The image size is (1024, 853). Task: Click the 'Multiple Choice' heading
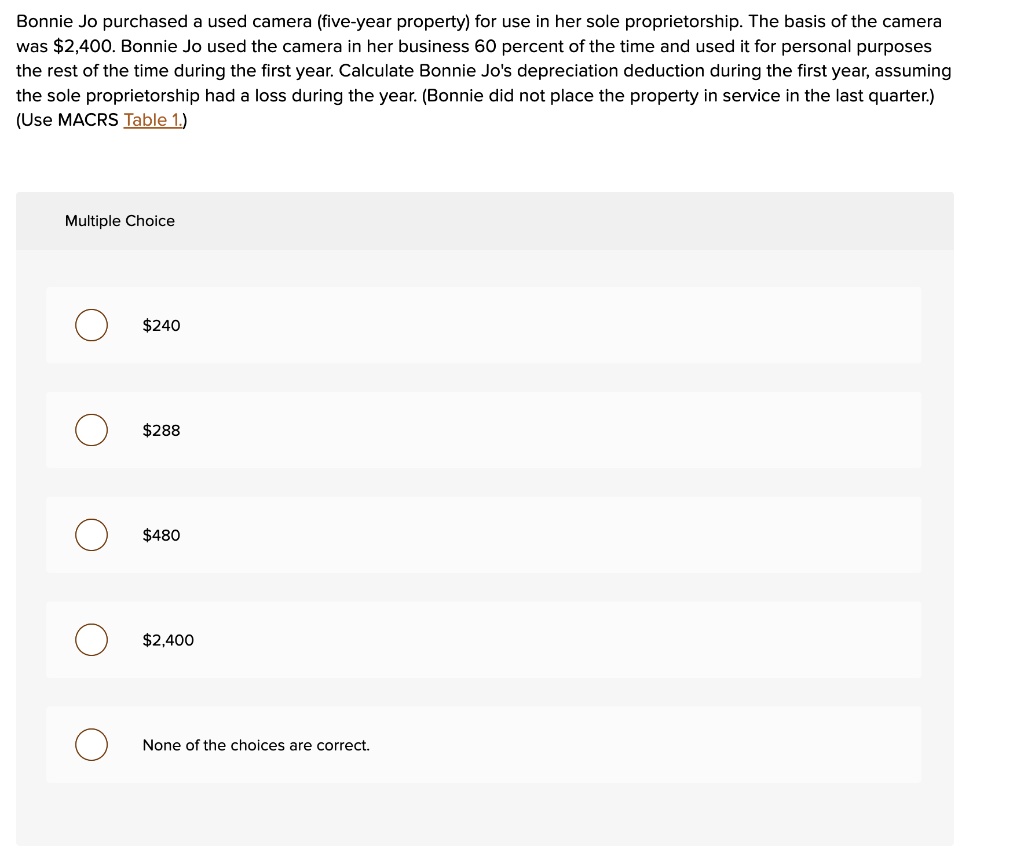coord(120,221)
